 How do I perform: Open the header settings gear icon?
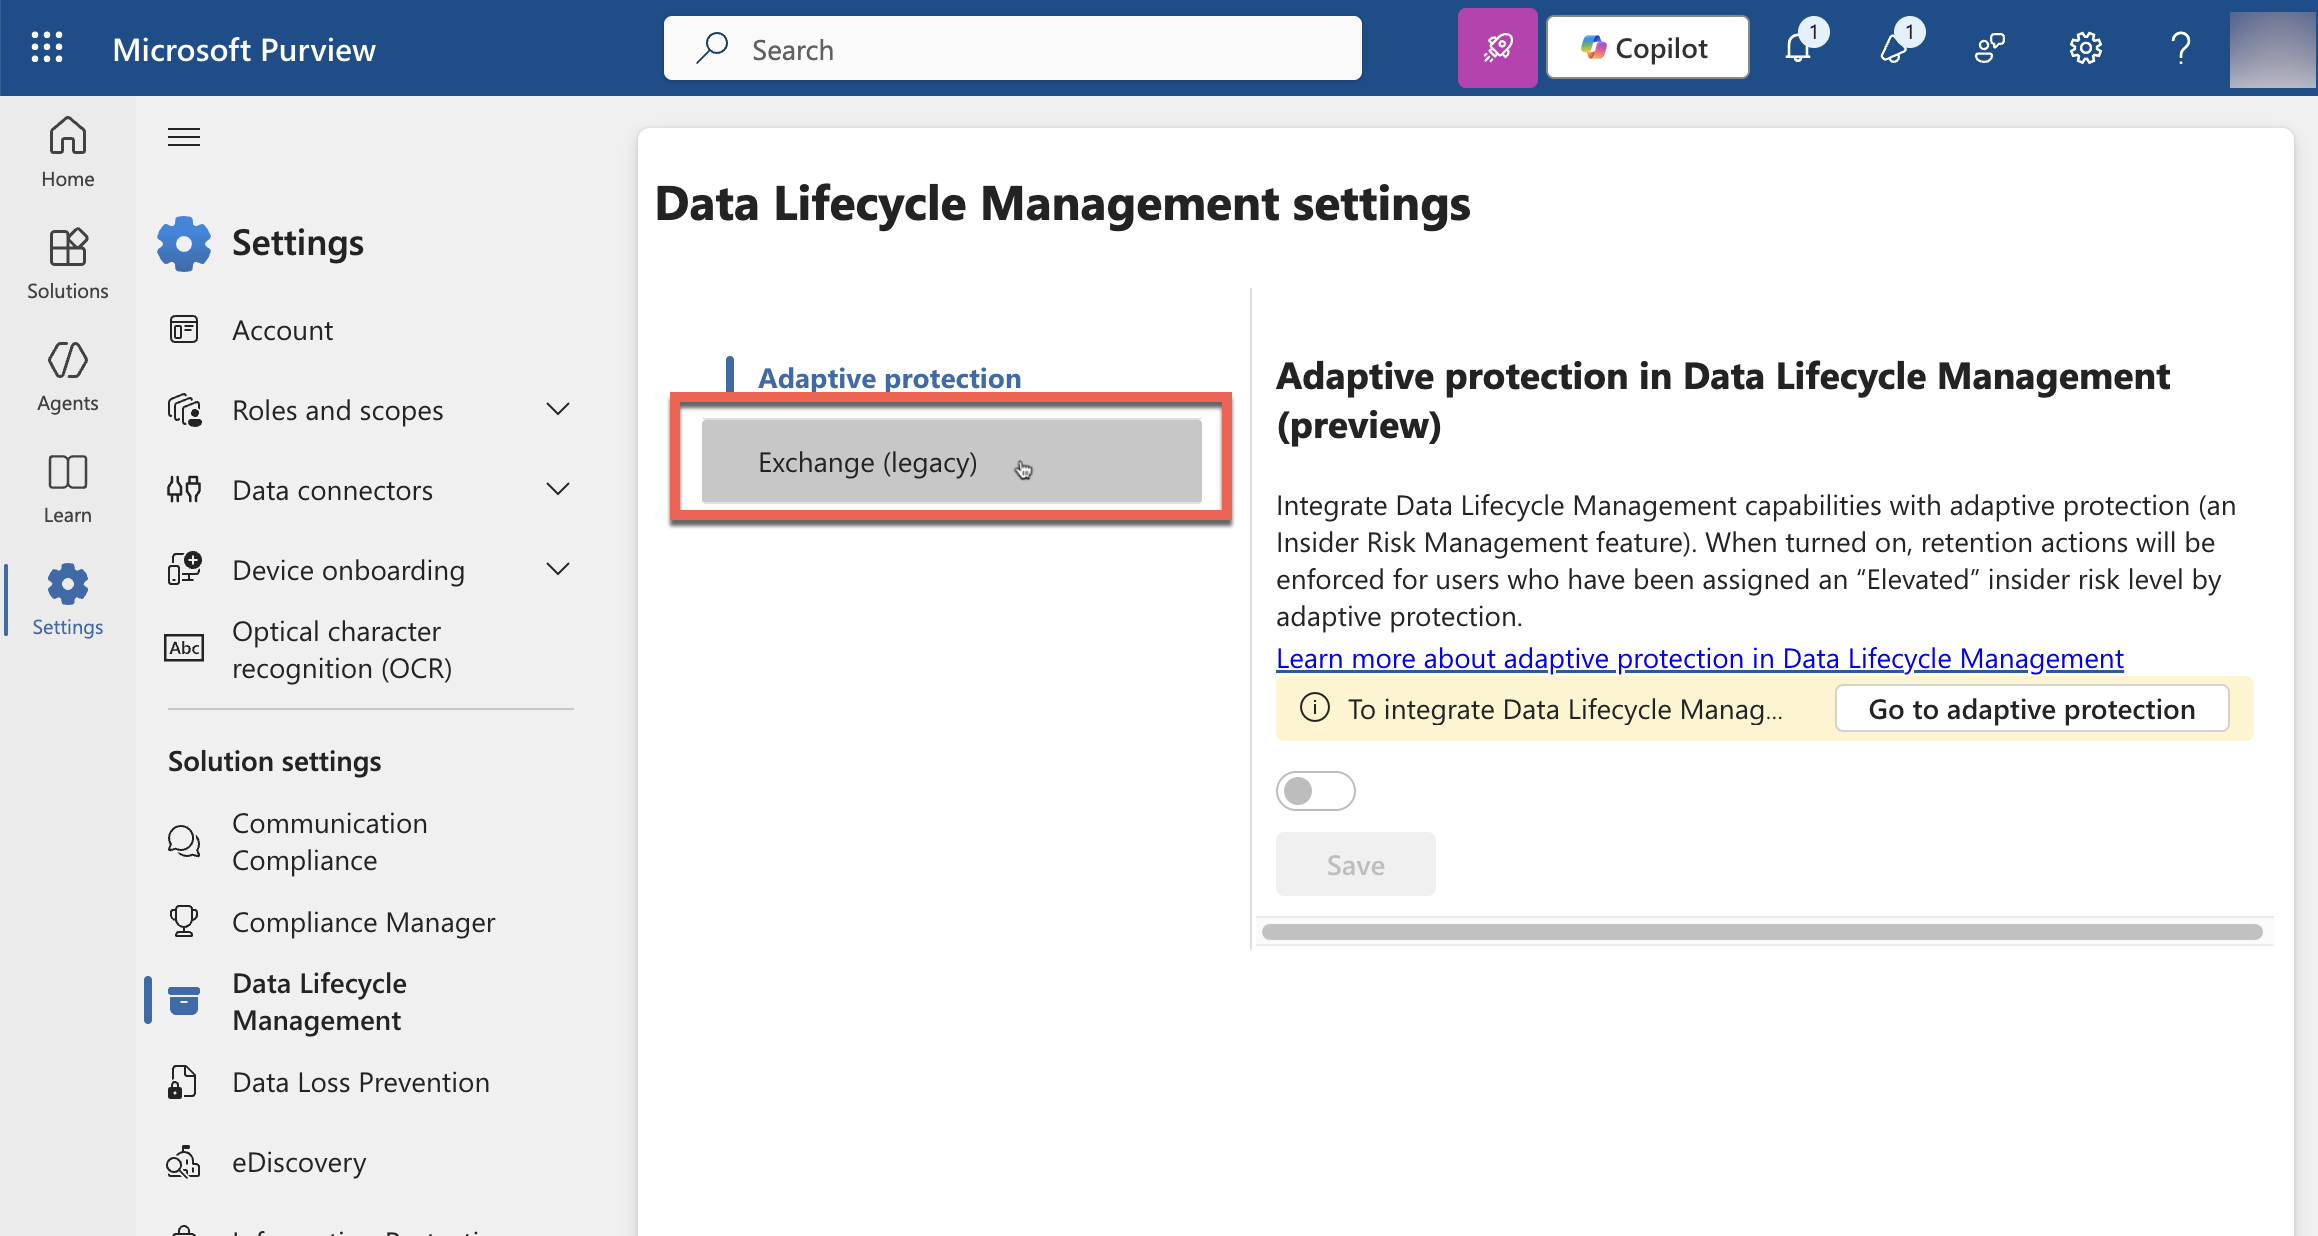coord(2086,48)
